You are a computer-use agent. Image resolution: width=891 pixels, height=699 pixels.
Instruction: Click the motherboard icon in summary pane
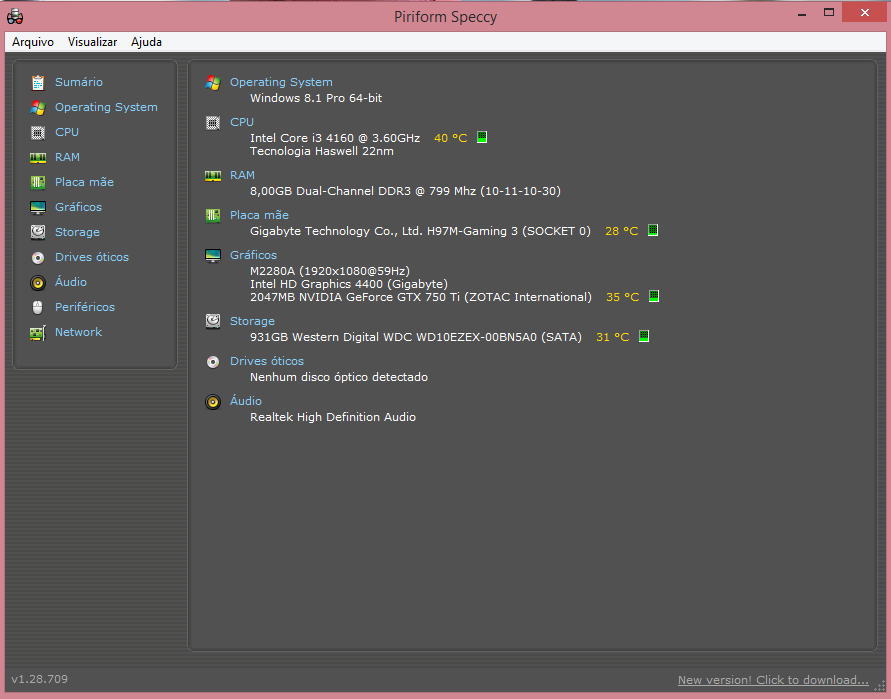pyautogui.click(x=213, y=215)
